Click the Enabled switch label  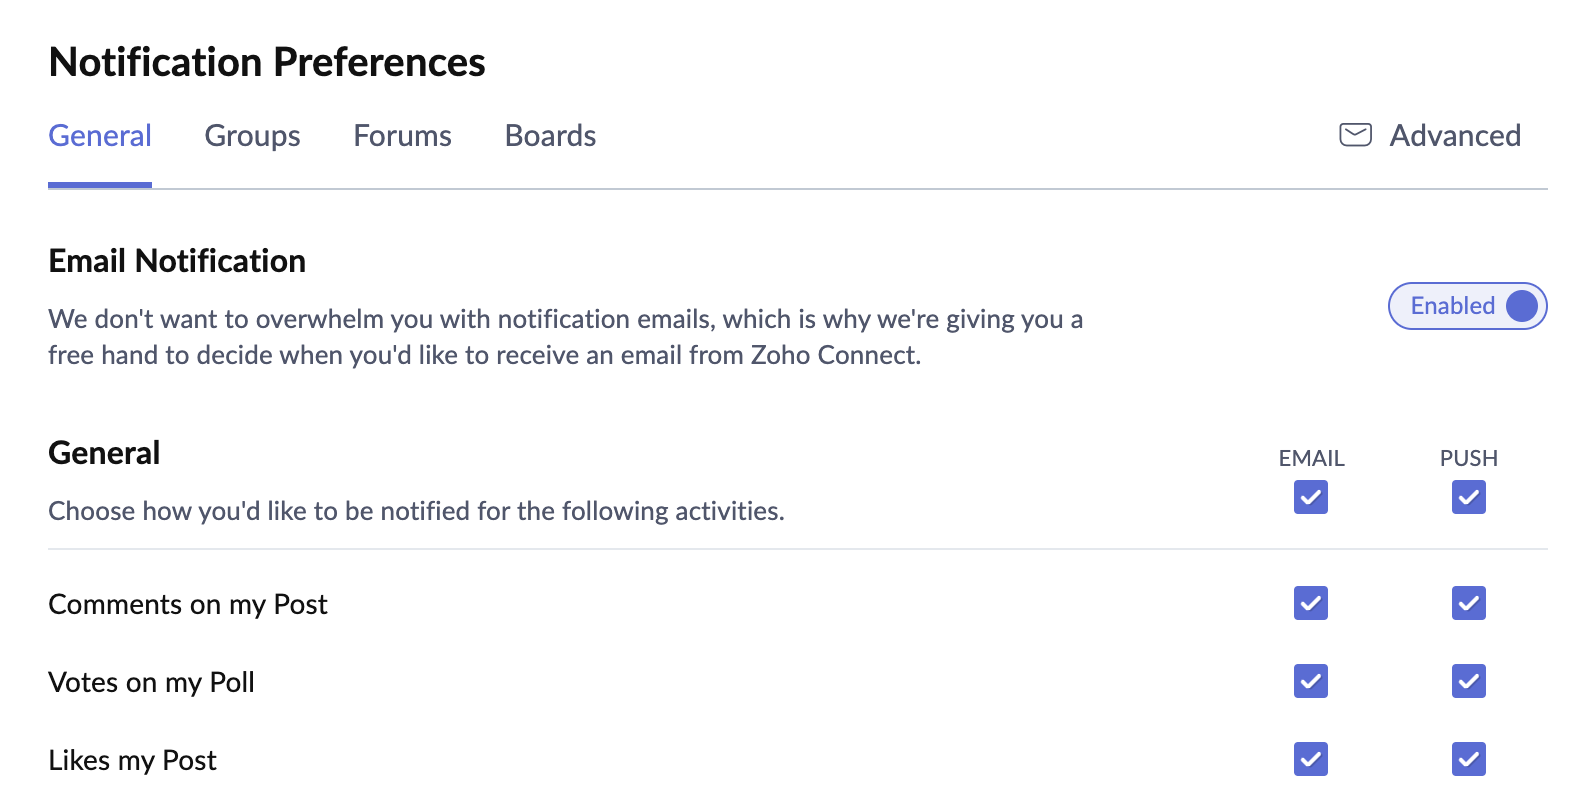(x=1451, y=306)
